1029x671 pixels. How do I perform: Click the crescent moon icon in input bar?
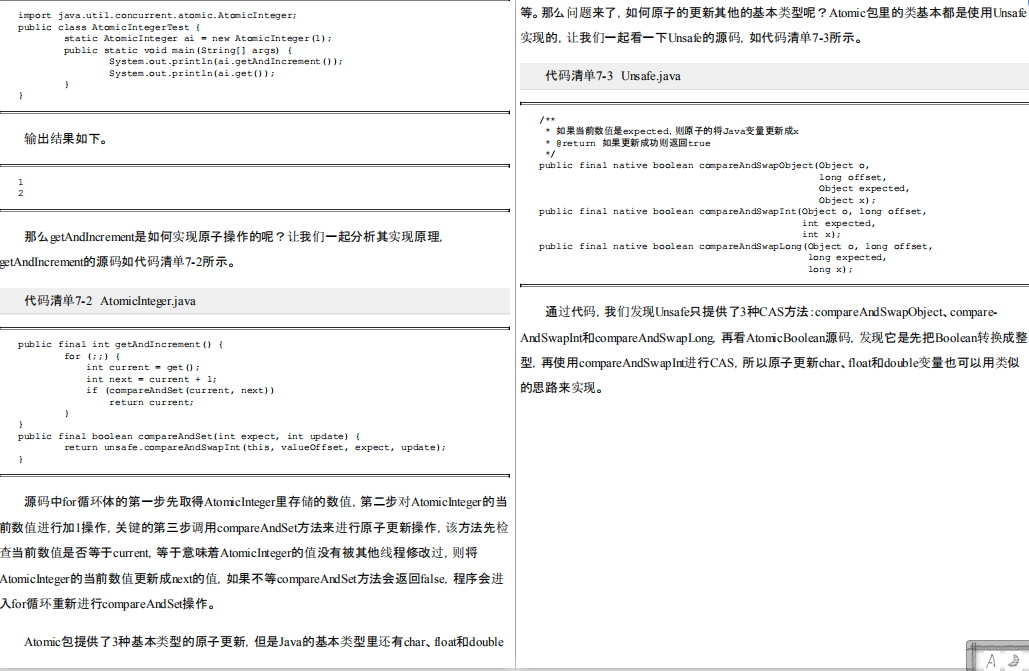(1014, 660)
